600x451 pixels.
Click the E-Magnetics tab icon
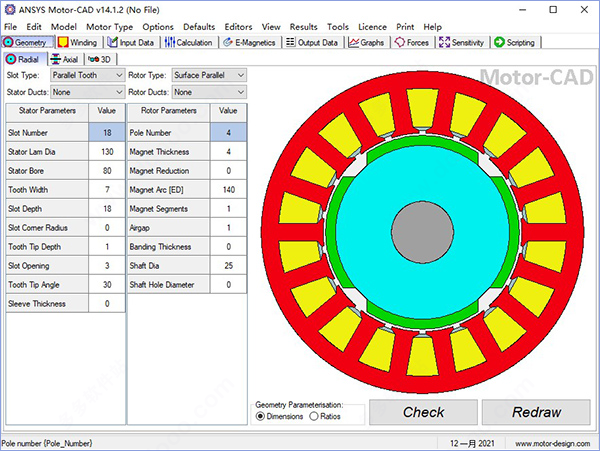click(x=228, y=42)
